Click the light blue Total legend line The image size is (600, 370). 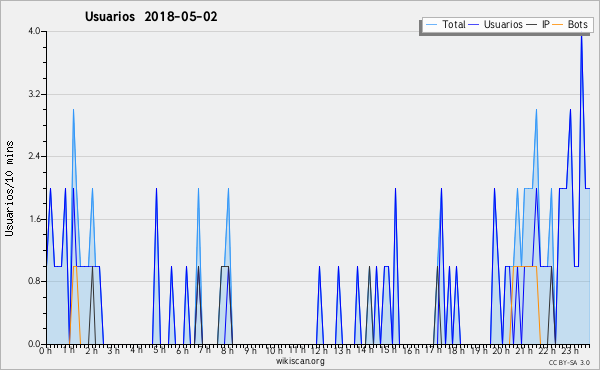(x=431, y=24)
